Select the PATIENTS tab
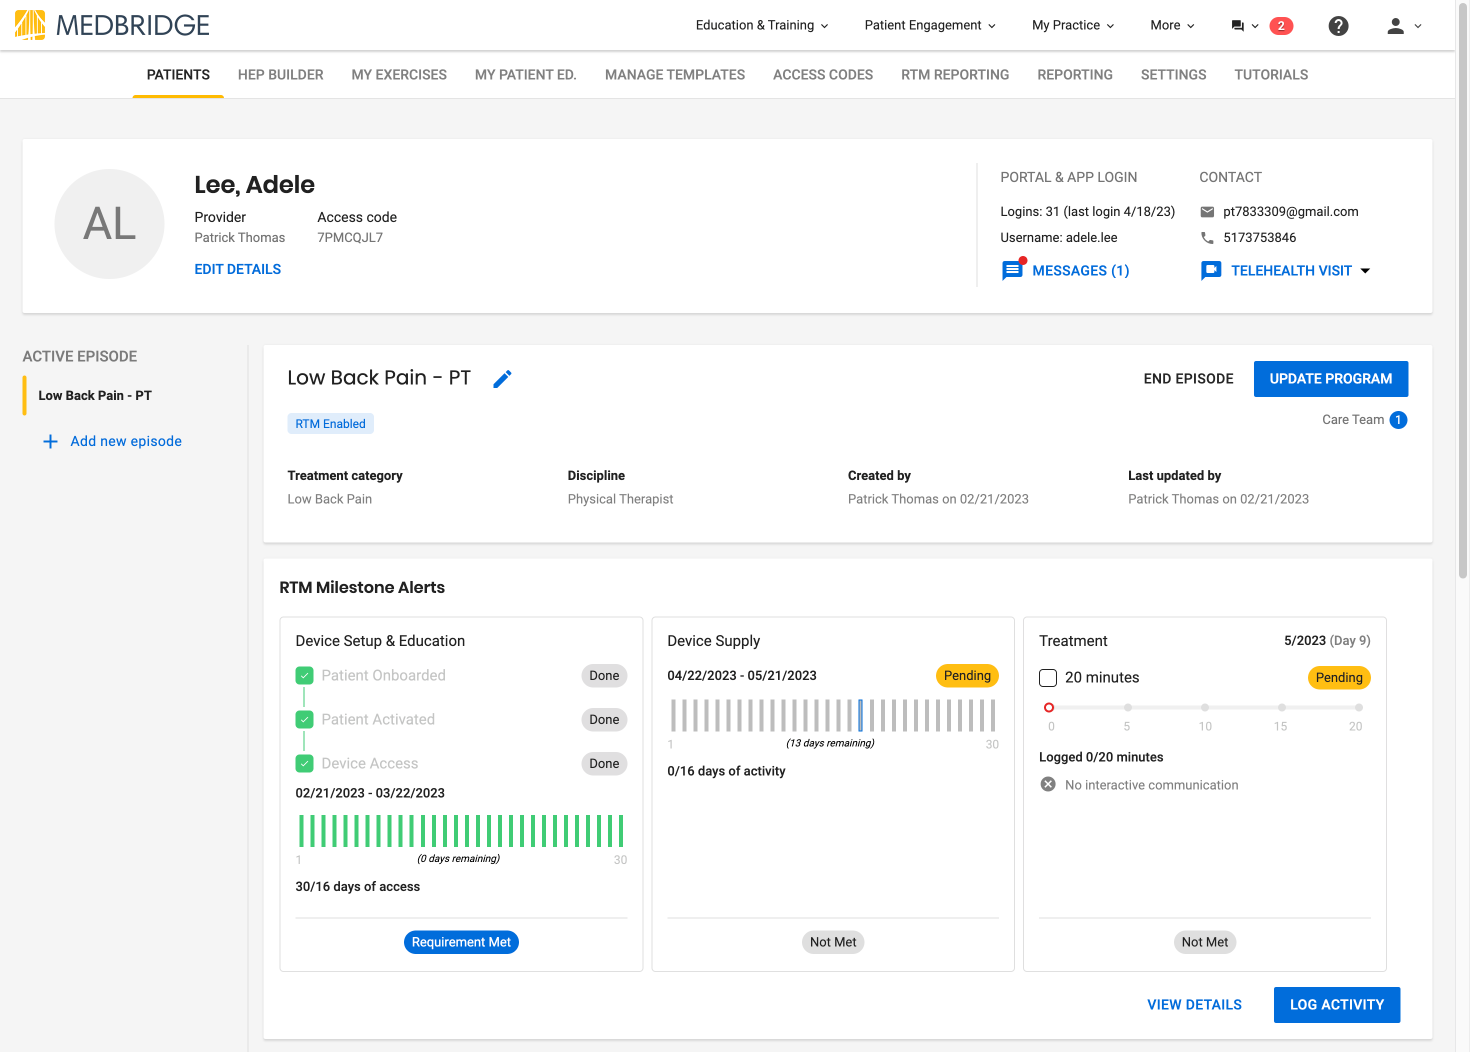1470x1052 pixels. (x=178, y=75)
